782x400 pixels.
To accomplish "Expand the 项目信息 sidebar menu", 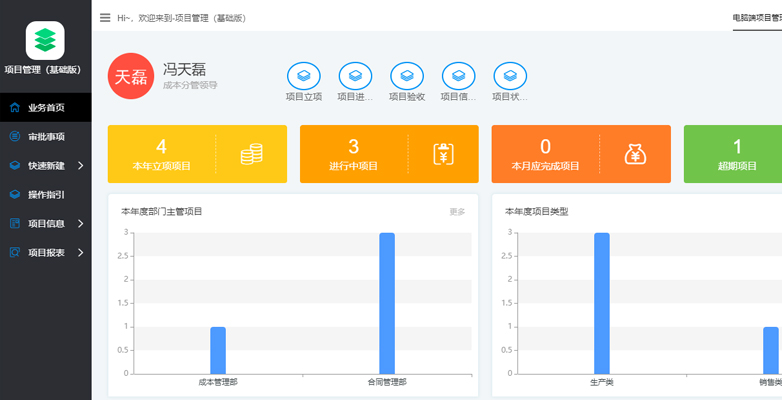I will click(46, 223).
